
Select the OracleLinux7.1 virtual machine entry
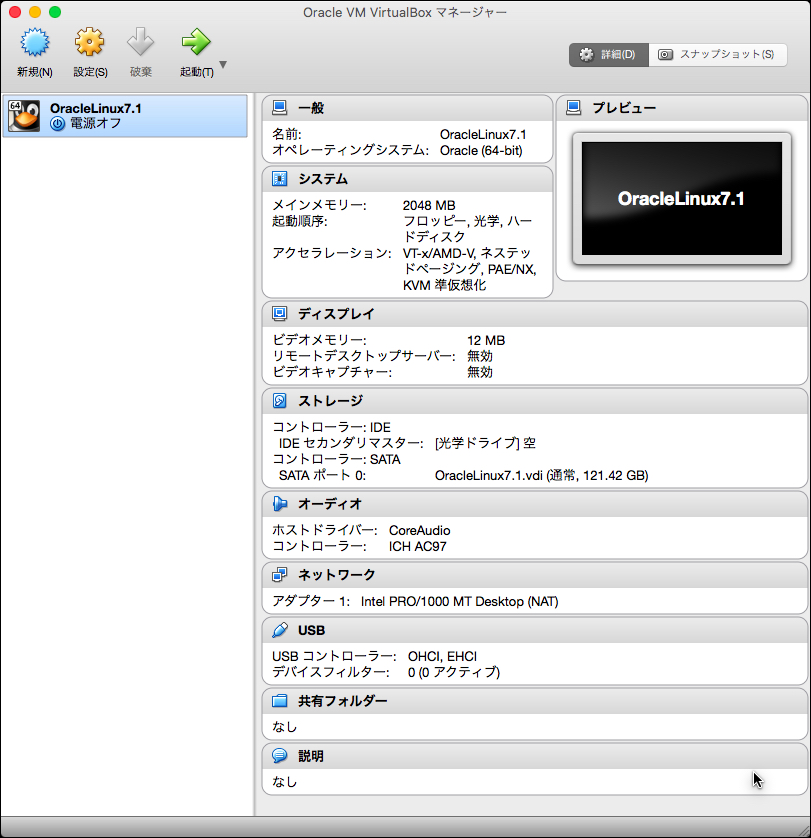click(125, 116)
